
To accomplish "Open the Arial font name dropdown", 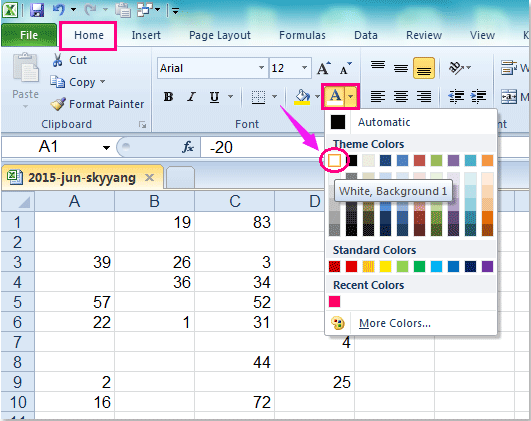I will [261, 68].
